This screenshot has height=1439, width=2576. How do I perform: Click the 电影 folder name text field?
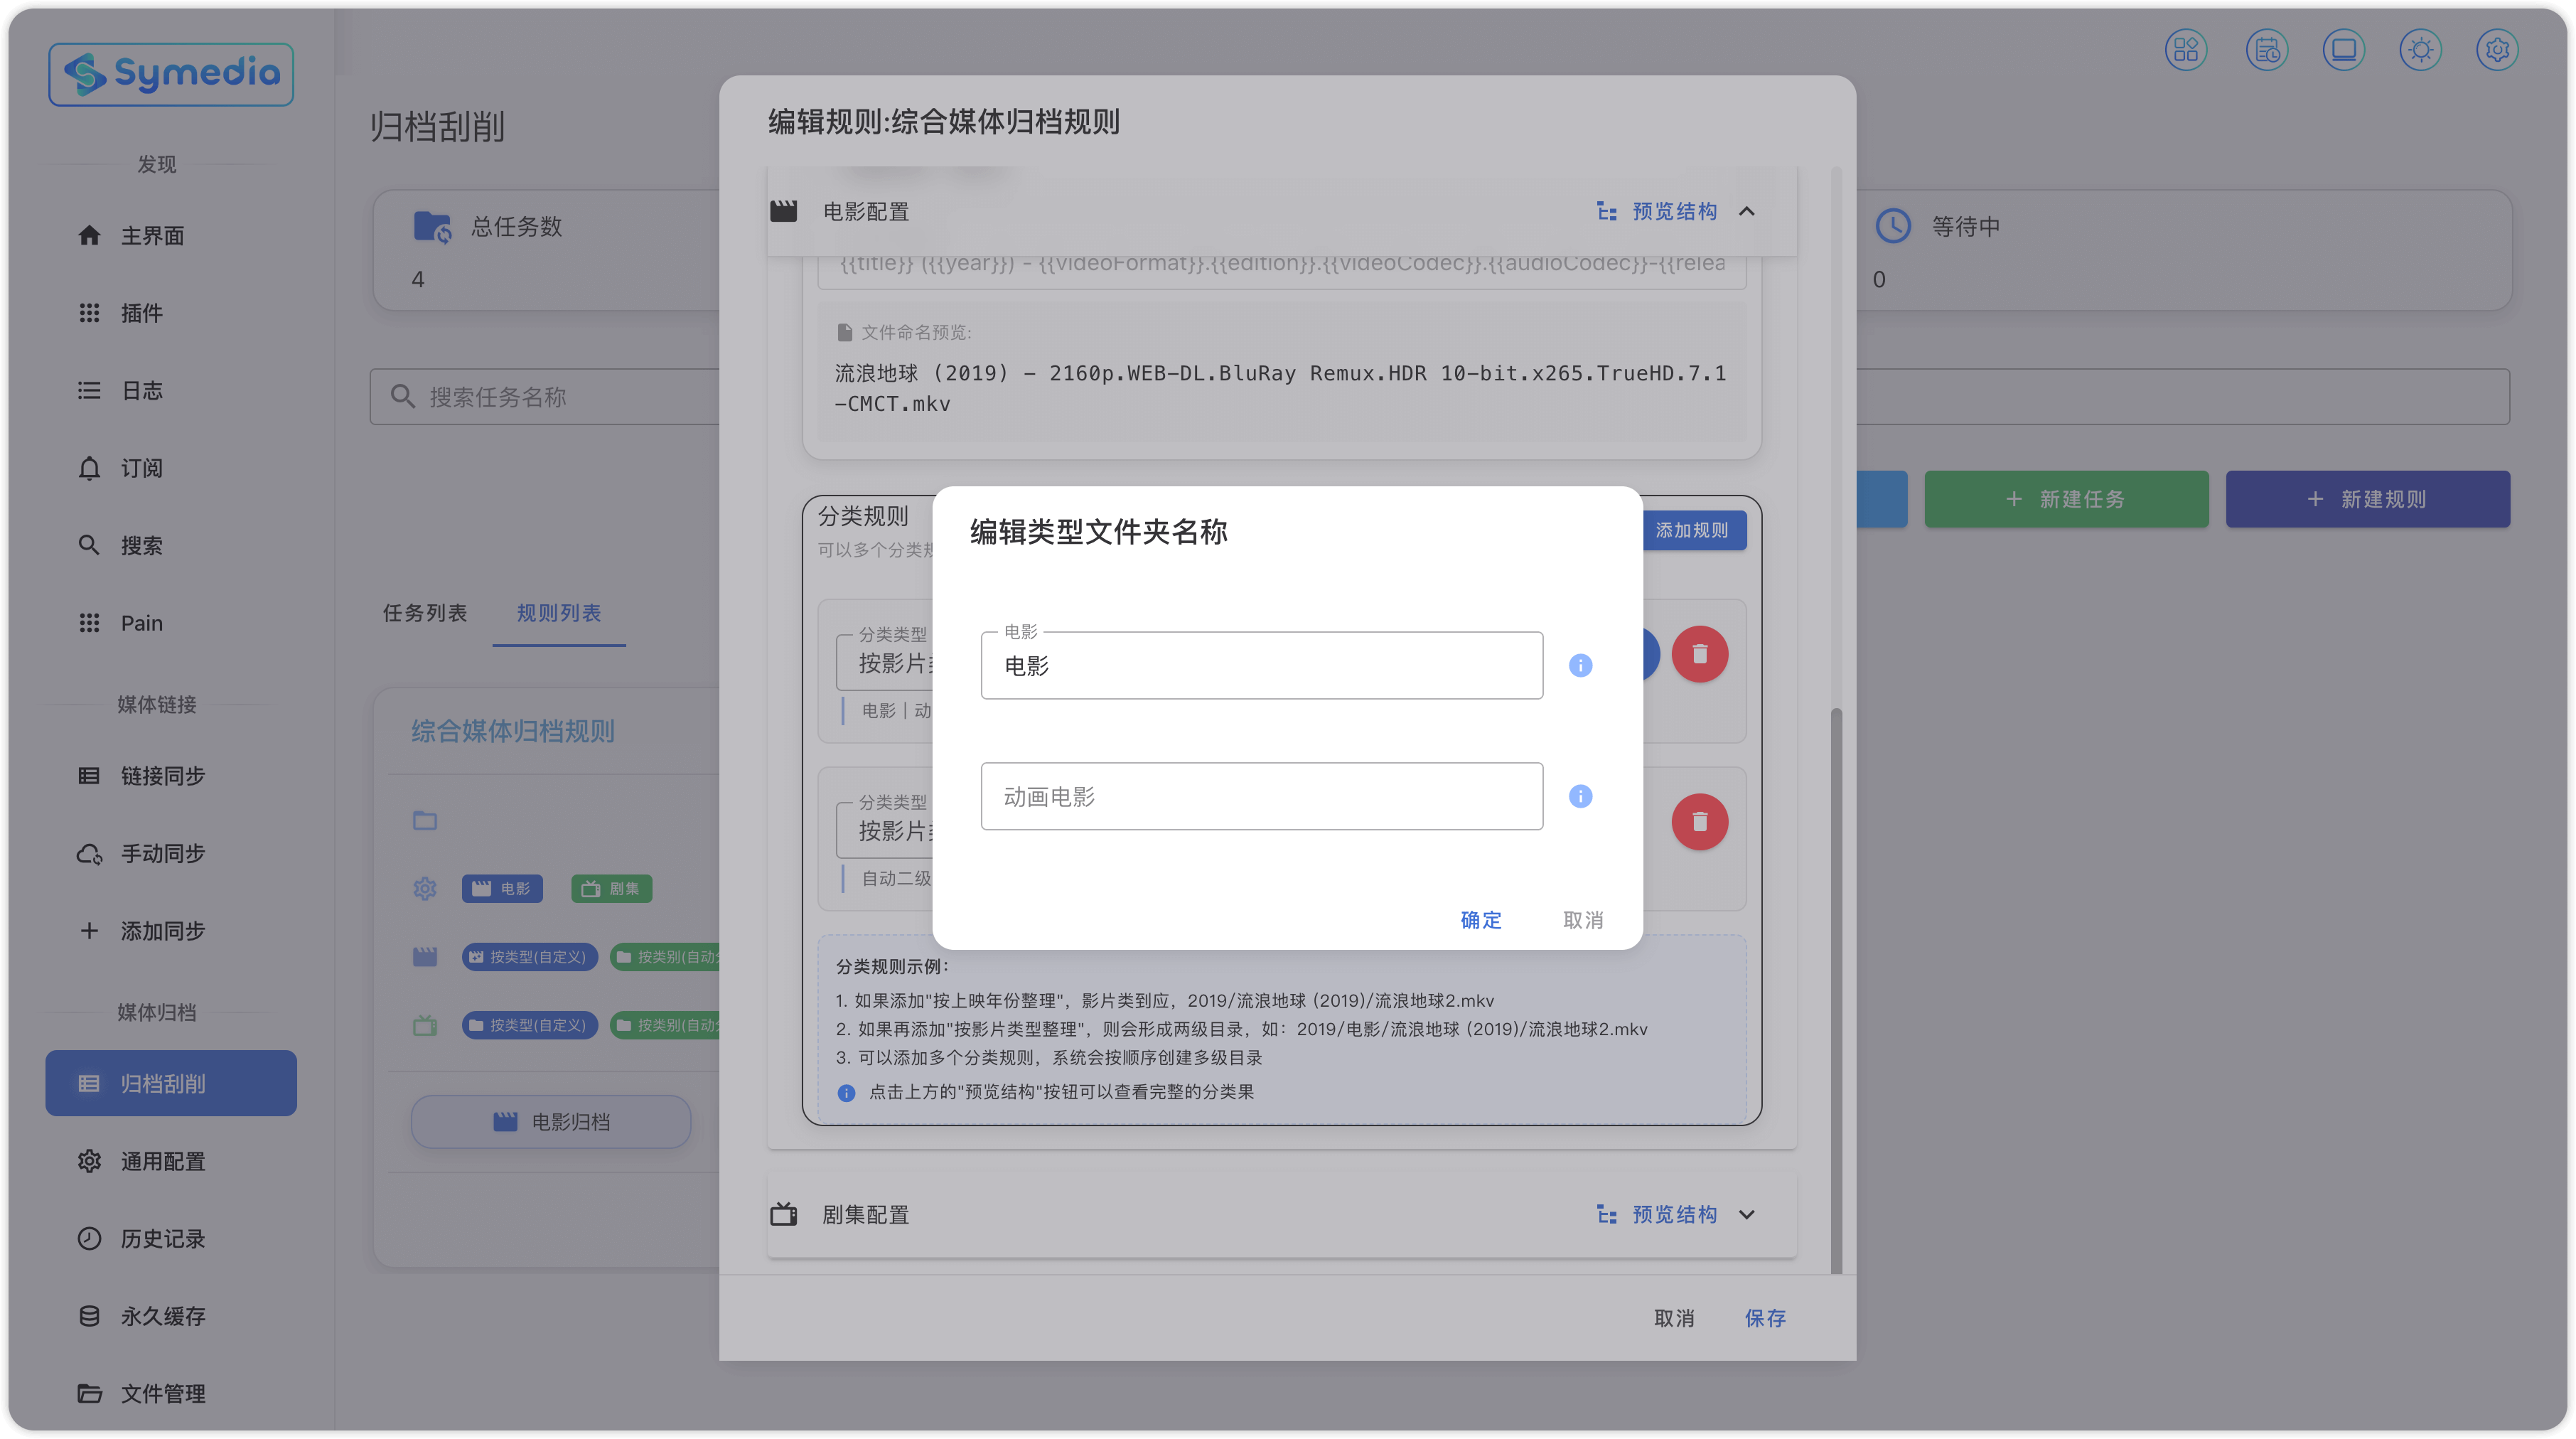tap(1261, 665)
